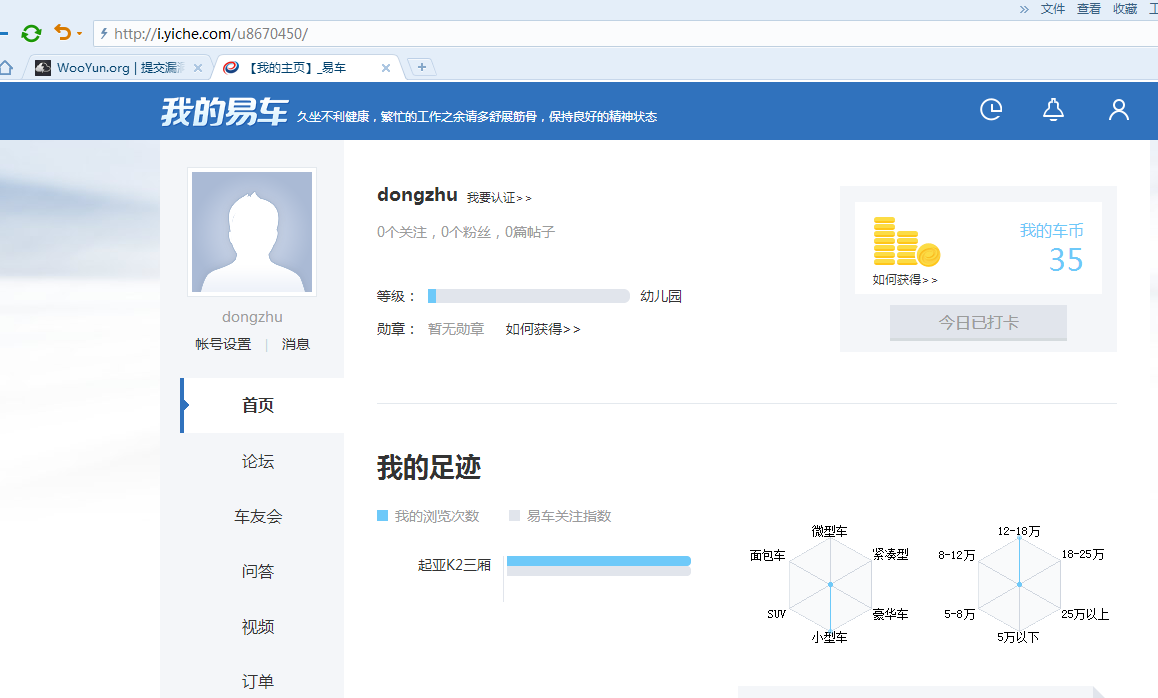Screen dimensions: 1158x698
Task: Click the 等级 level progress bar
Action: pyautogui.click(x=529, y=296)
